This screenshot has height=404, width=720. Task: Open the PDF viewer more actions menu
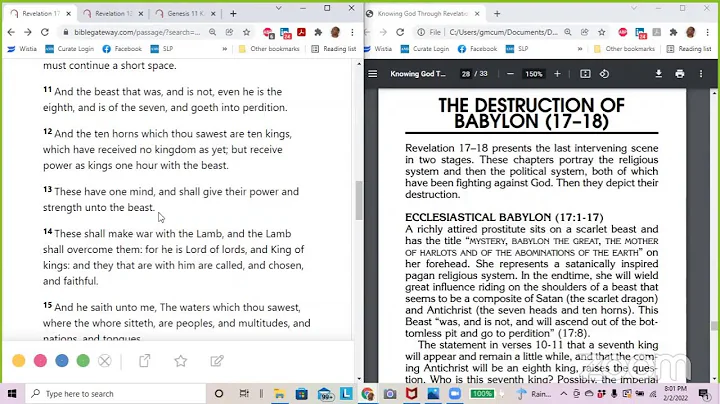click(701, 74)
